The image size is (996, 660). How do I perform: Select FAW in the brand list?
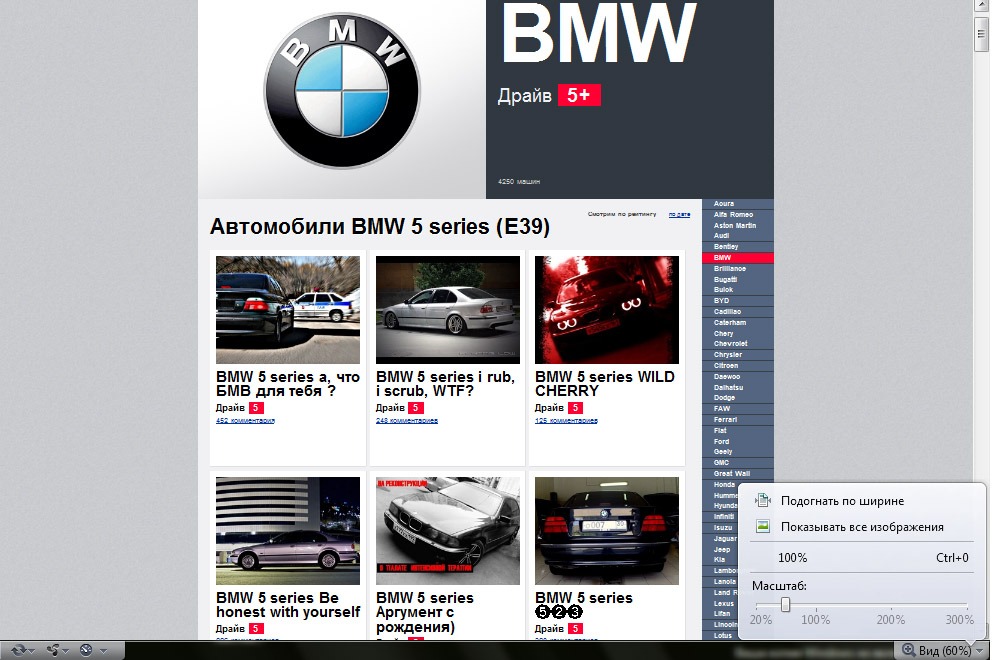pyautogui.click(x=722, y=409)
